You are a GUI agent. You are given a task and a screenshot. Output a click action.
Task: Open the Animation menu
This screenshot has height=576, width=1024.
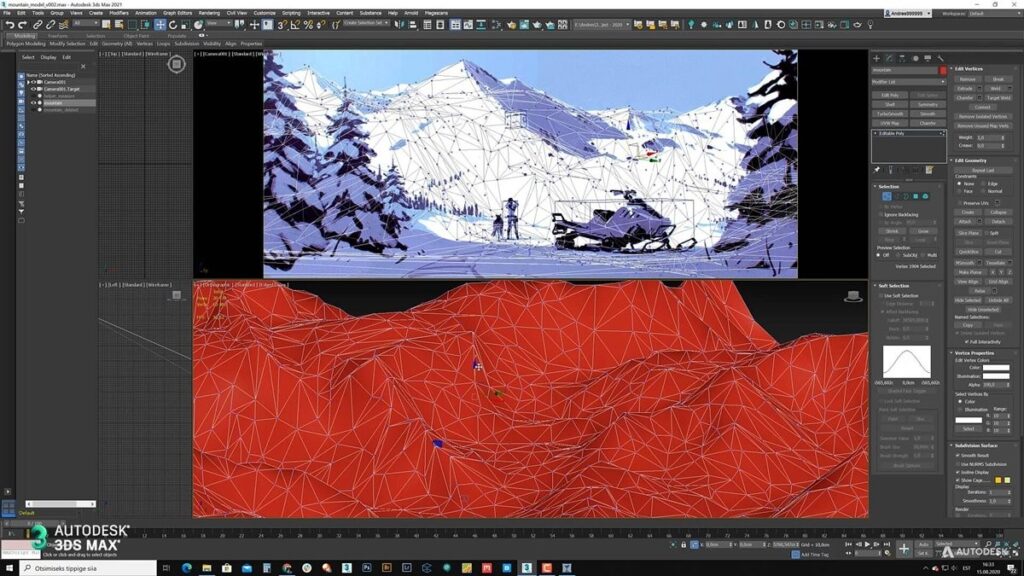pos(146,13)
